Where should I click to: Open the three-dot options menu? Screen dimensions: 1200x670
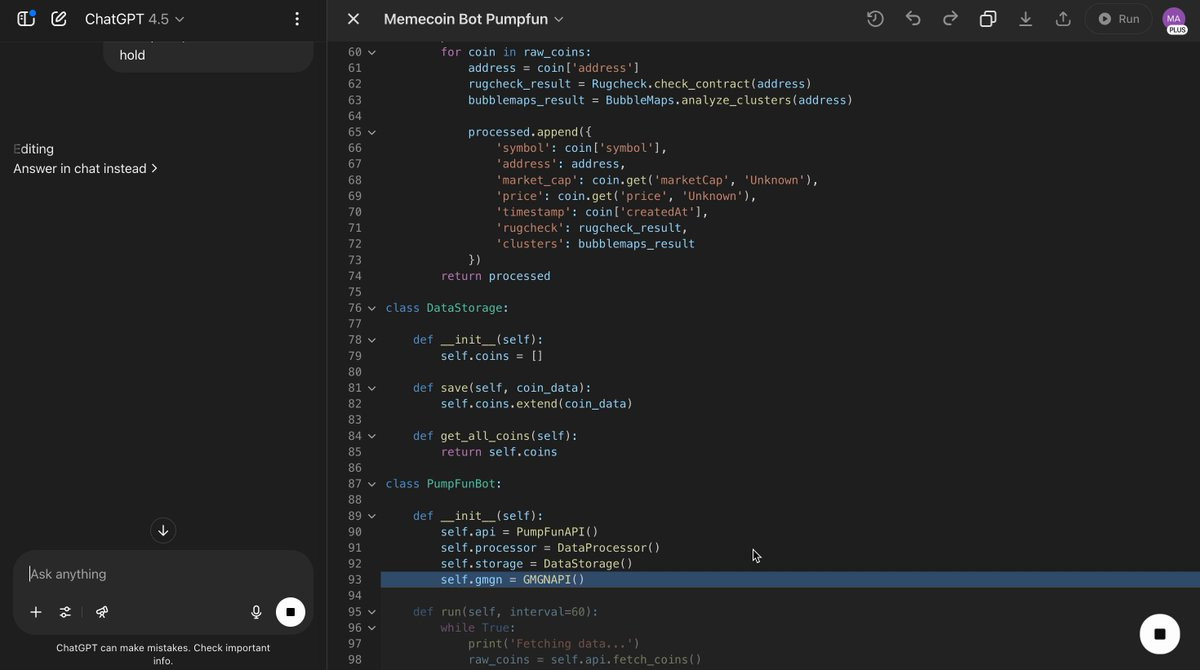coord(297,19)
